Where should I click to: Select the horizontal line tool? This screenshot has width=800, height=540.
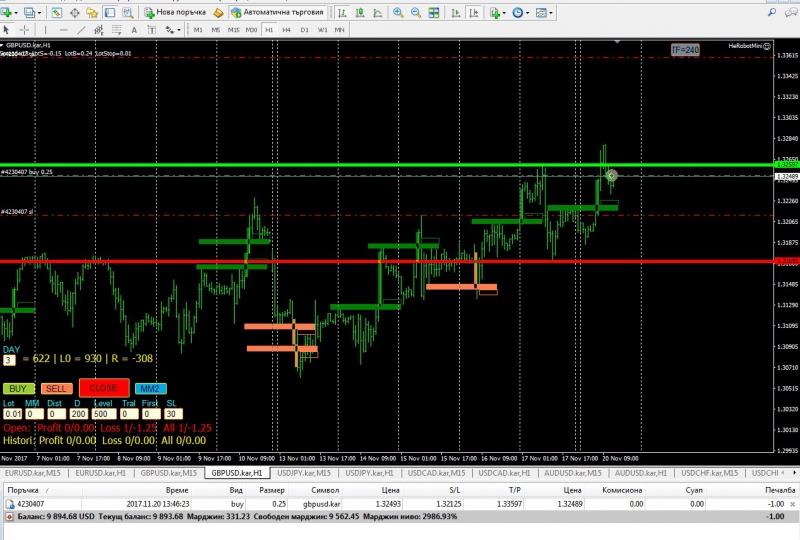[x=63, y=30]
